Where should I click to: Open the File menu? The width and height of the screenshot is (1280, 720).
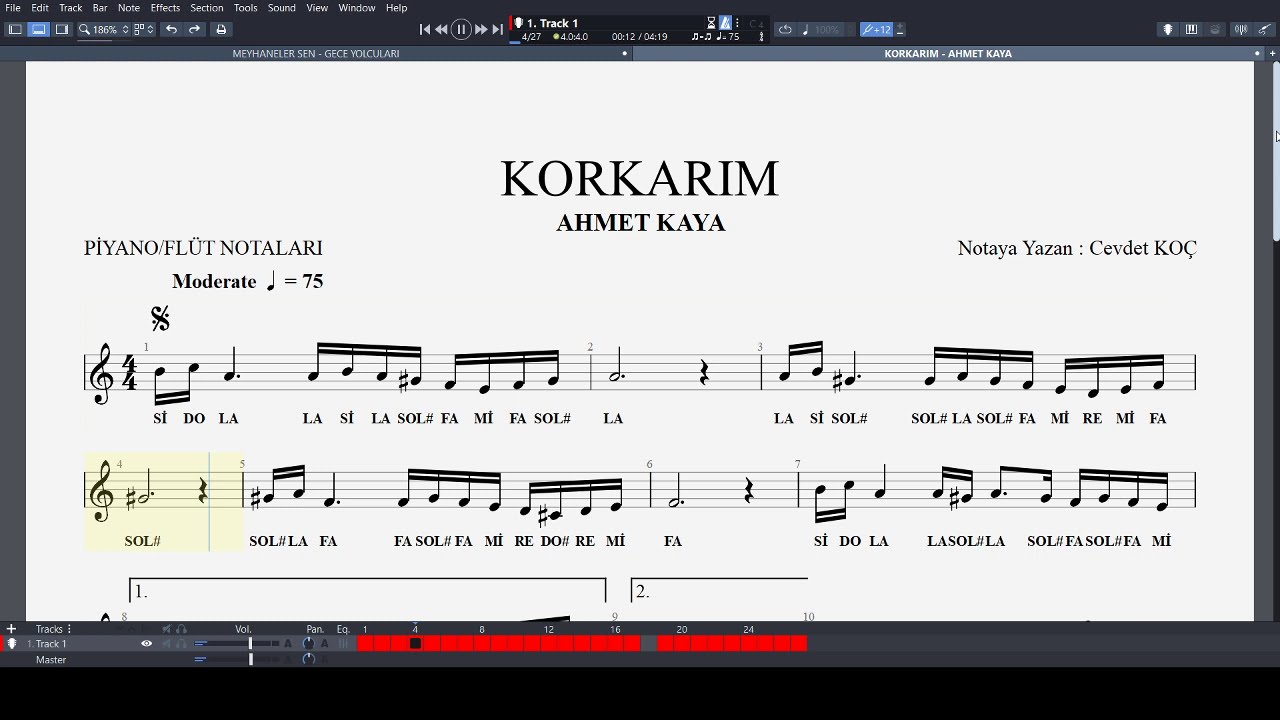pos(13,7)
